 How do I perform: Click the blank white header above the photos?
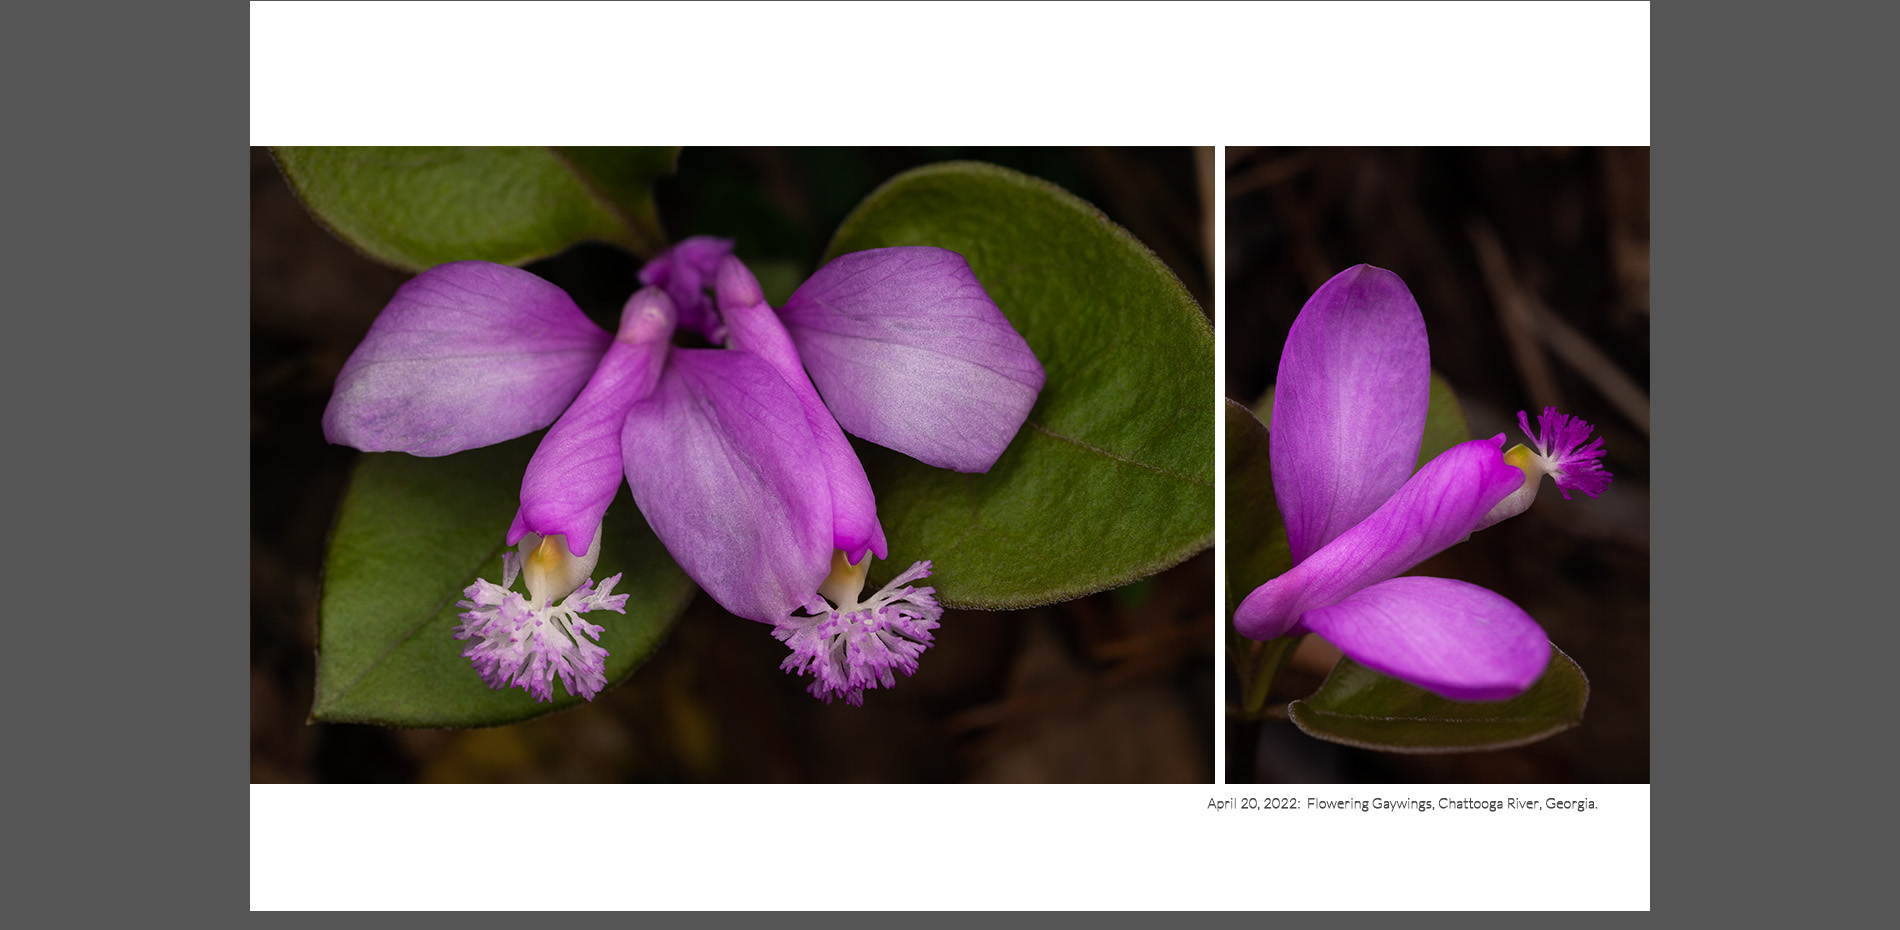950,72
